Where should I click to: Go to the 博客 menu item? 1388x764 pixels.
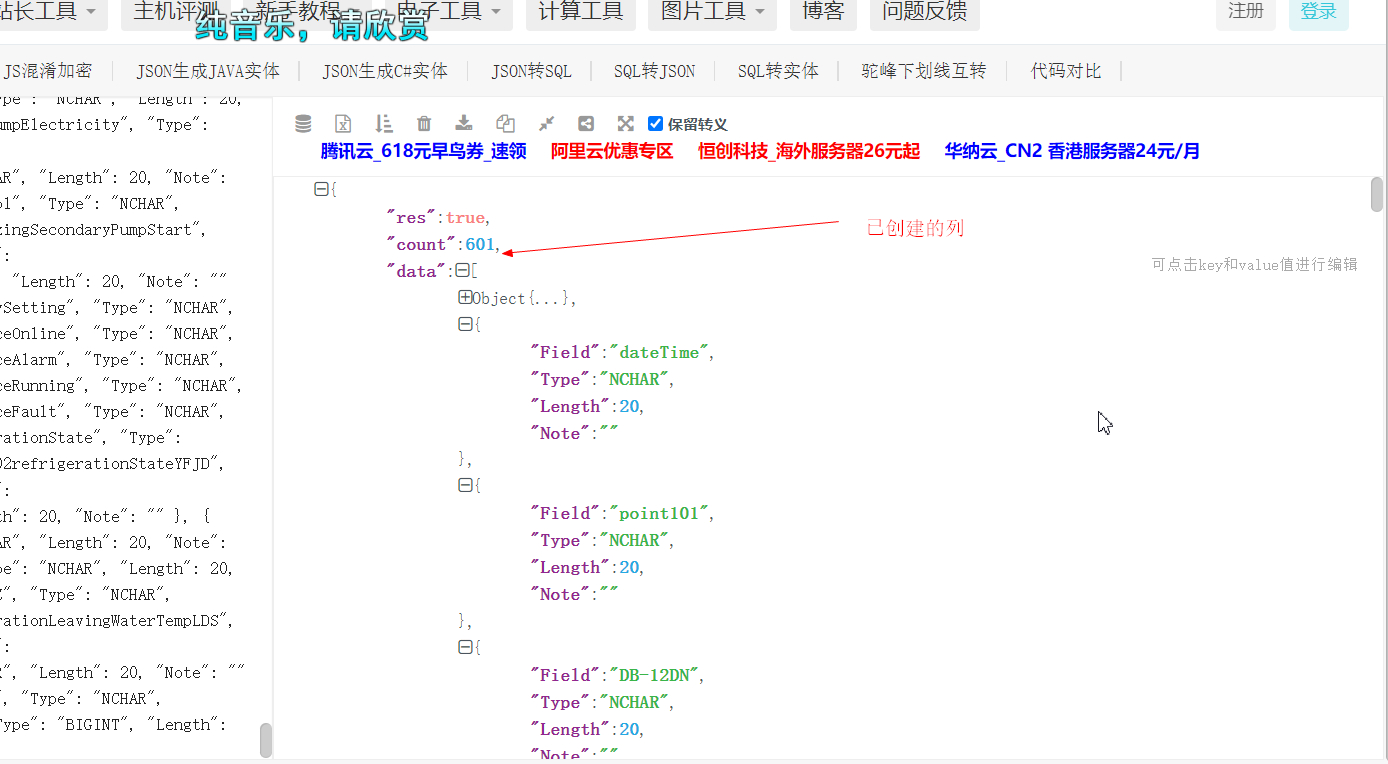[x=823, y=12]
